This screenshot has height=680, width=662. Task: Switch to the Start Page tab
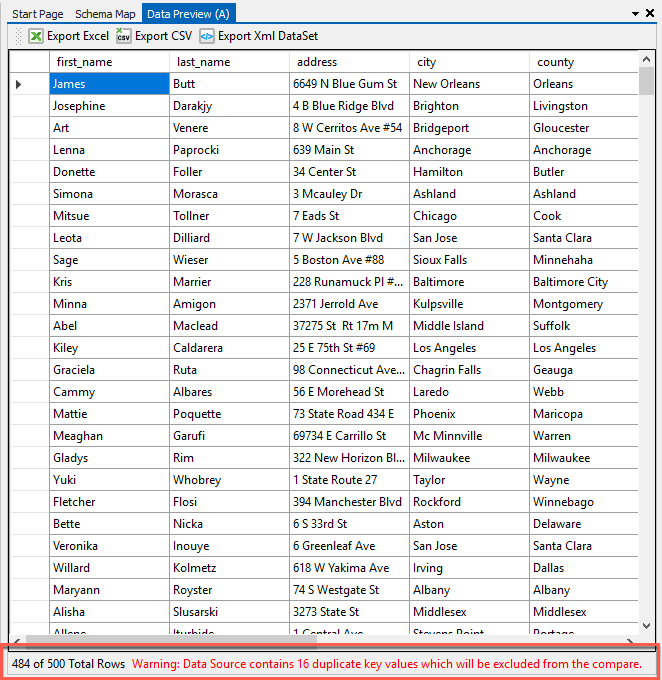click(38, 14)
